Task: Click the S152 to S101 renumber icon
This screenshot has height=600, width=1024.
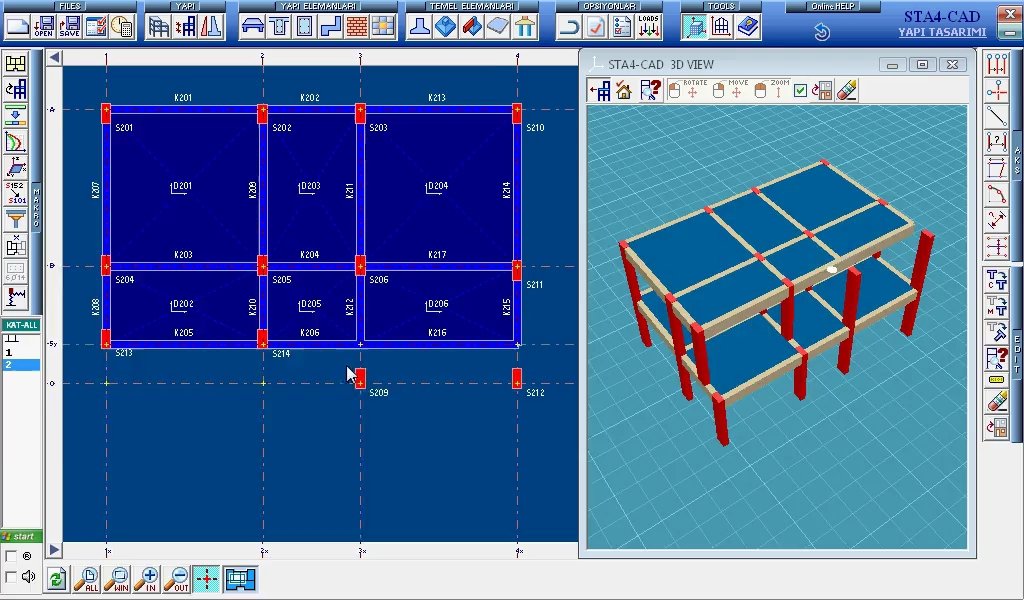Action: pos(16,193)
